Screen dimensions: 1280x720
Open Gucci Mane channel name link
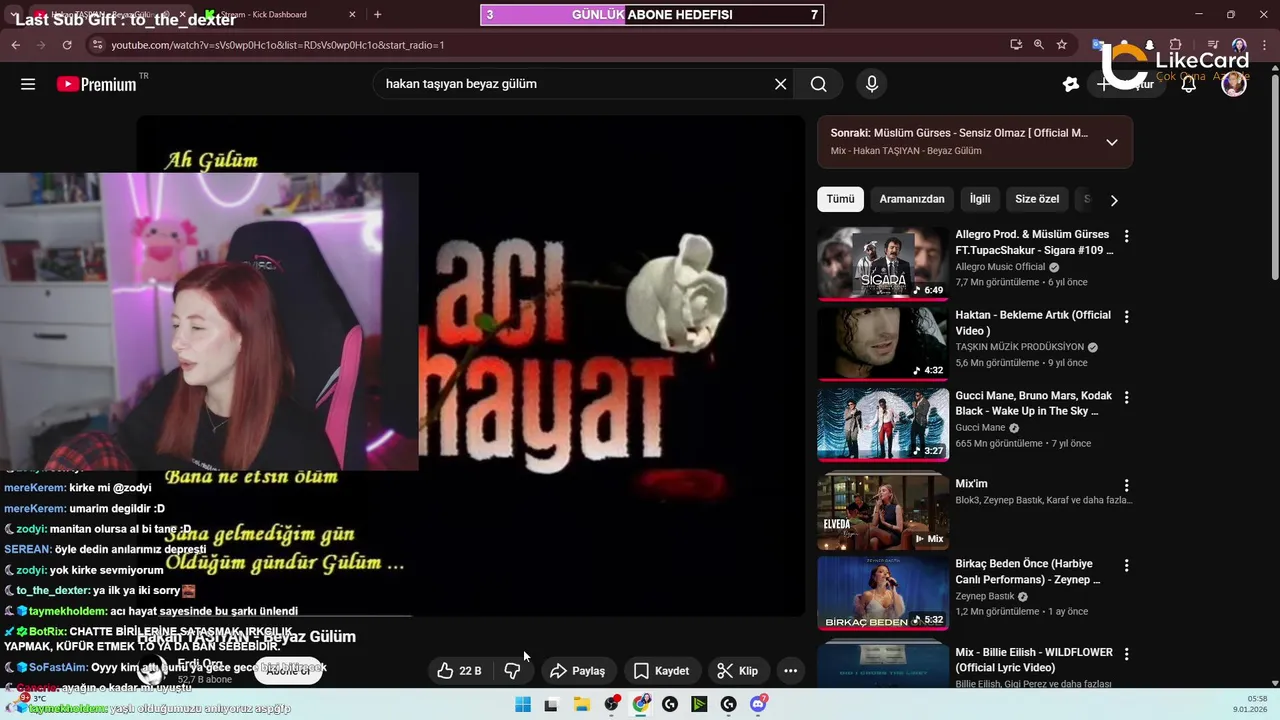(x=980, y=428)
